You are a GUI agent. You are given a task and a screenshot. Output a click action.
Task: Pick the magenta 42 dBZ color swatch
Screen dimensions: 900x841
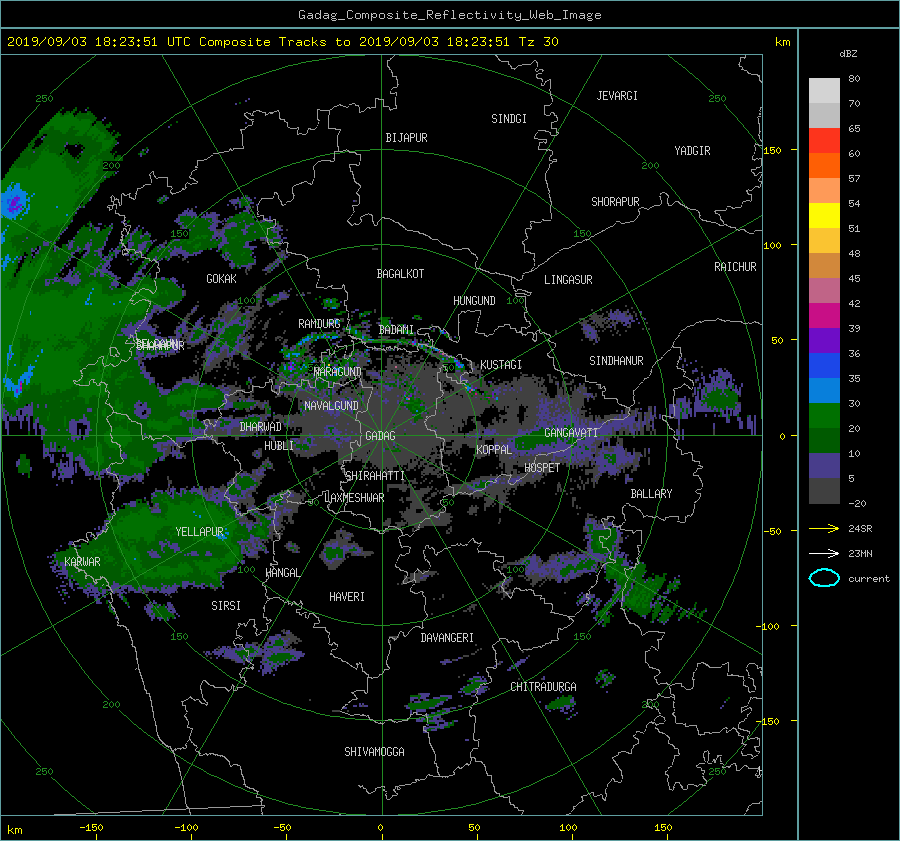tap(824, 316)
